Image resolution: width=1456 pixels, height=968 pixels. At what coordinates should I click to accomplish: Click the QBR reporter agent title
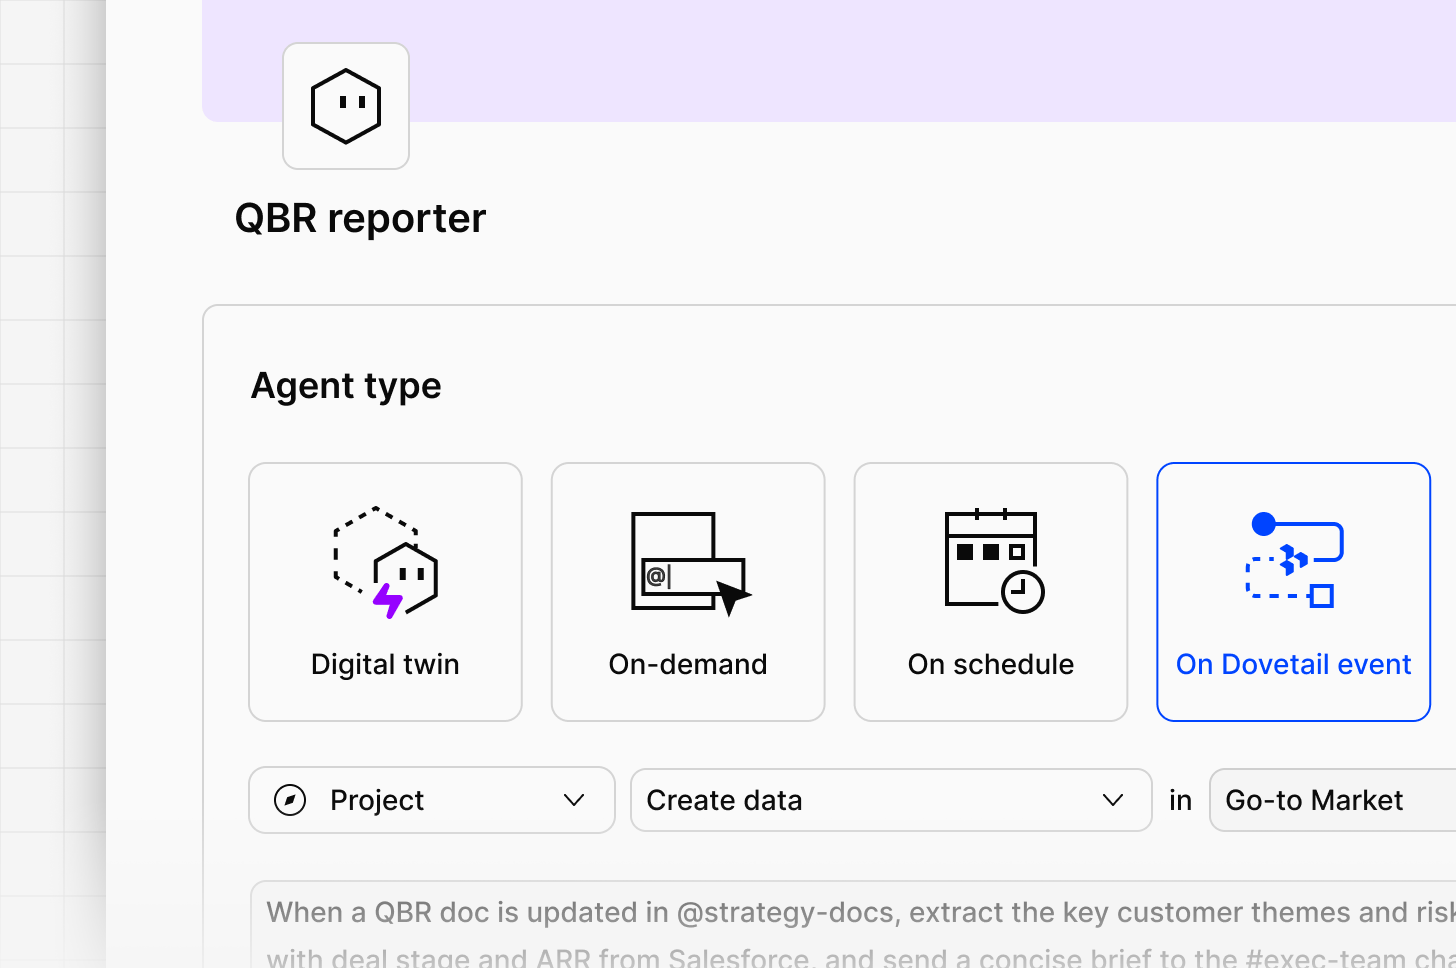[x=361, y=218]
